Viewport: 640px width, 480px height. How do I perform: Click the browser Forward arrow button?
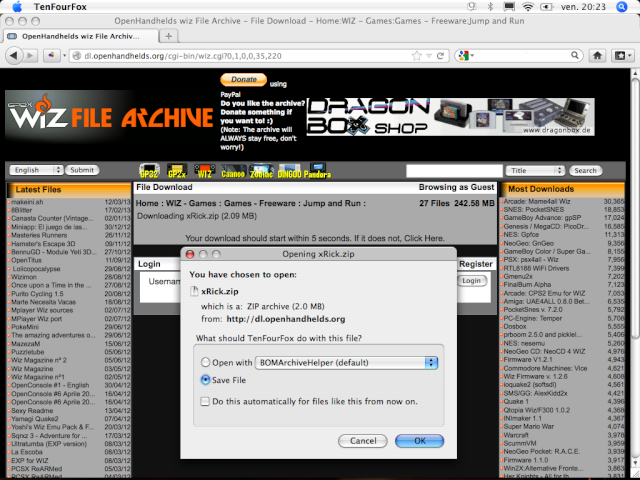30,56
